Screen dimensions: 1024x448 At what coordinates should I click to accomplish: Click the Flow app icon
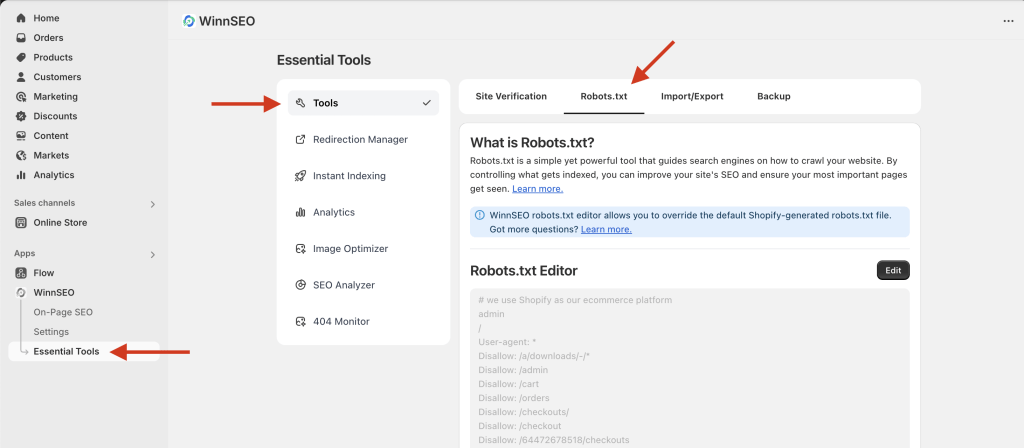(21, 273)
